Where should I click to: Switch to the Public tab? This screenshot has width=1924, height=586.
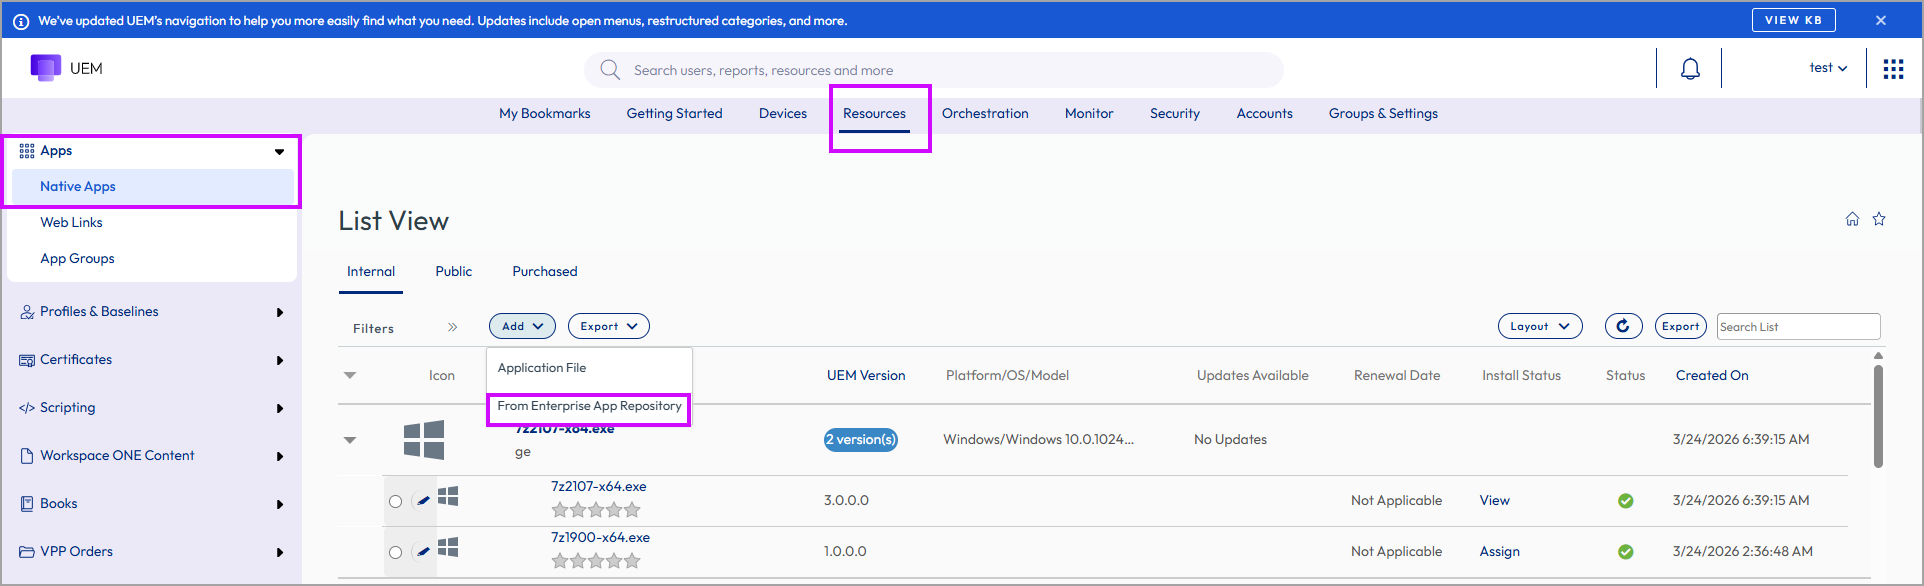tap(454, 271)
